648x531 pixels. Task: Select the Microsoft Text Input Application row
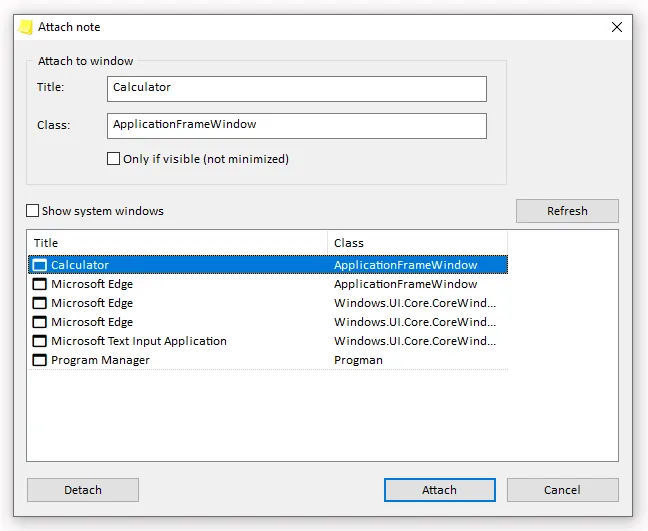[x=268, y=341]
